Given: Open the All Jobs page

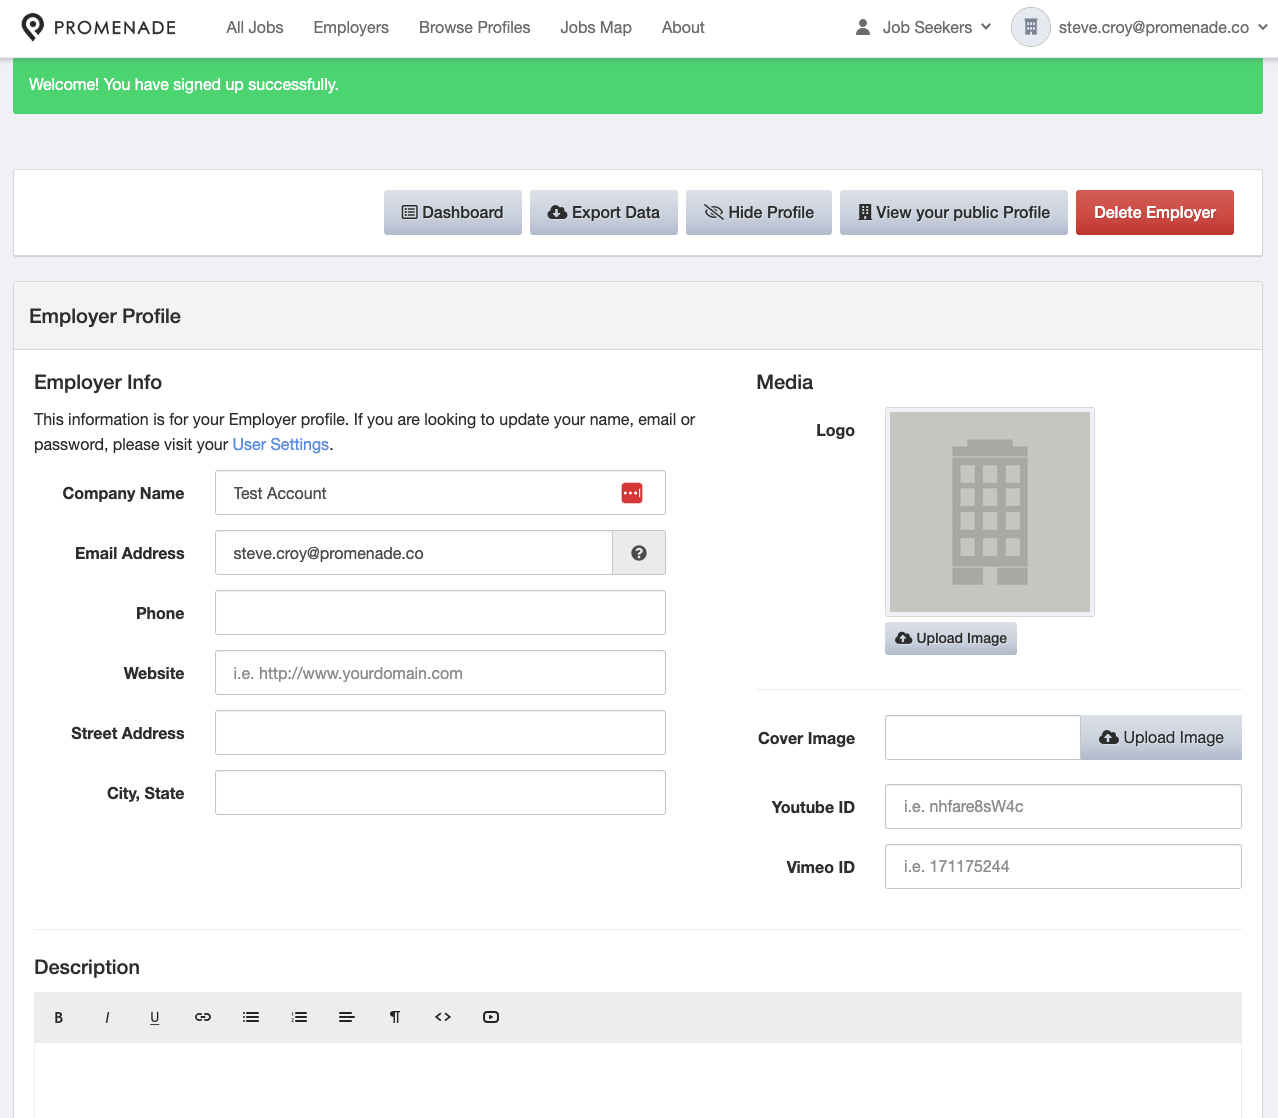Looking at the screenshot, I should [x=255, y=27].
